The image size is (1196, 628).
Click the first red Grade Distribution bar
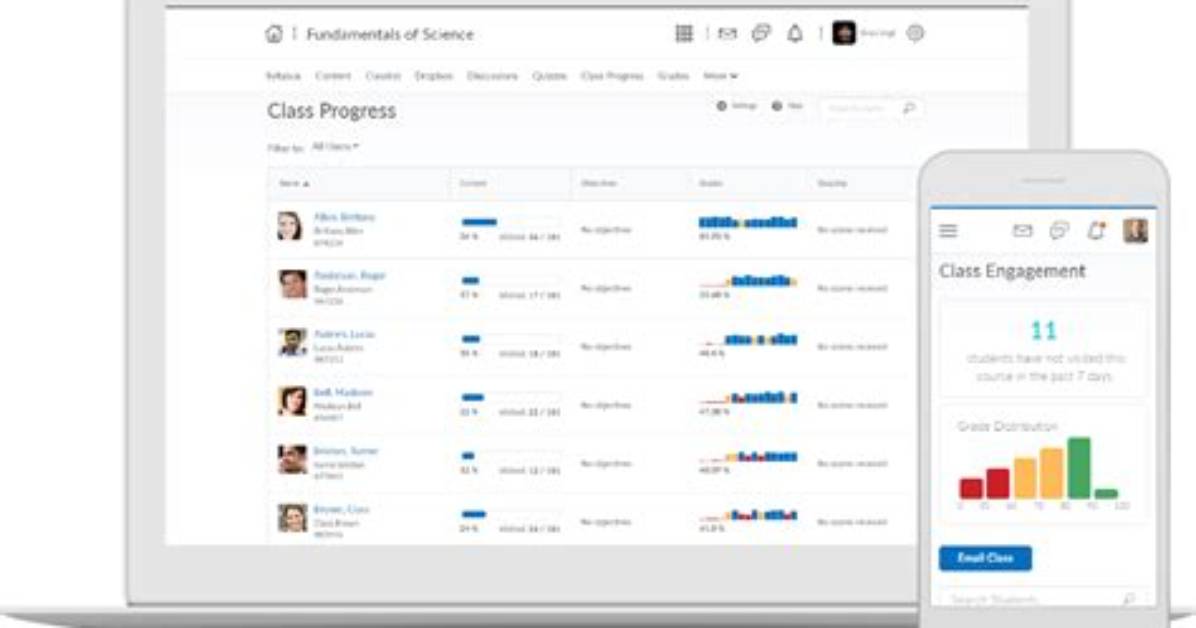point(971,488)
